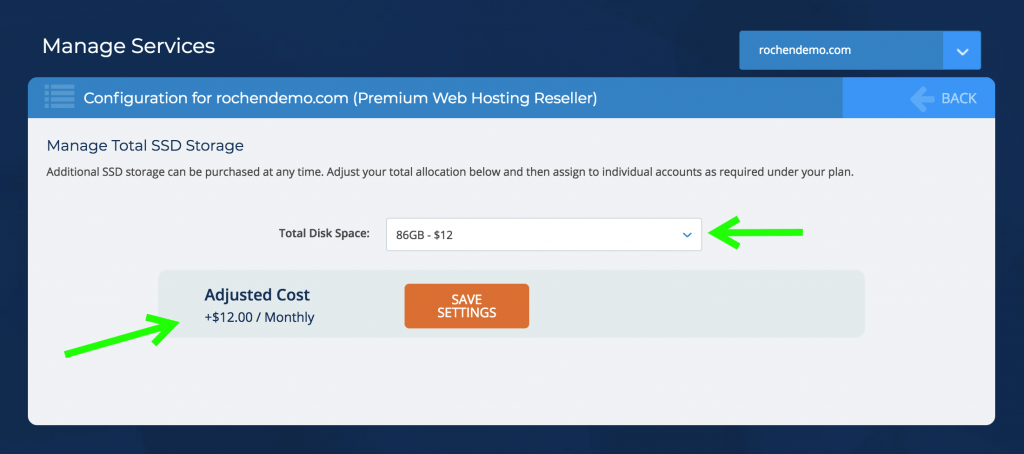Click the blue chevron inside disk space select

[x=687, y=235]
